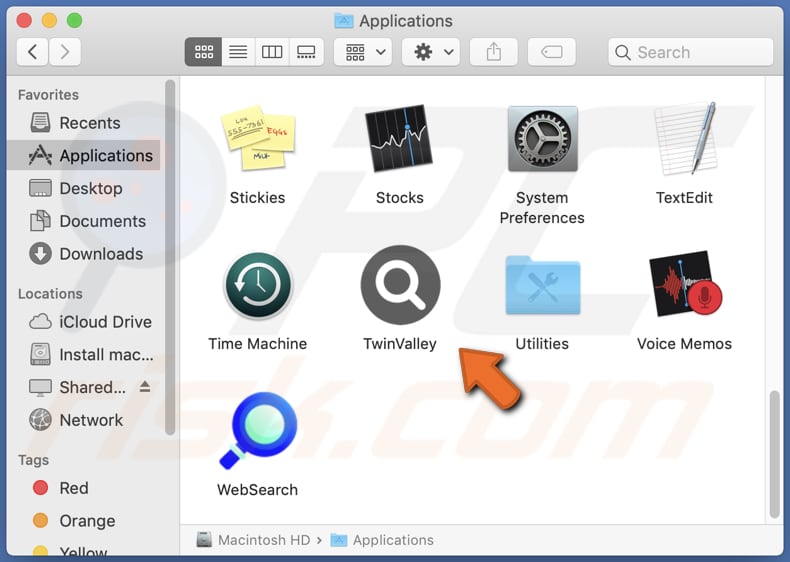The height and width of the screenshot is (562, 790).
Task: Click the Time Machine label text
Action: [x=257, y=344]
